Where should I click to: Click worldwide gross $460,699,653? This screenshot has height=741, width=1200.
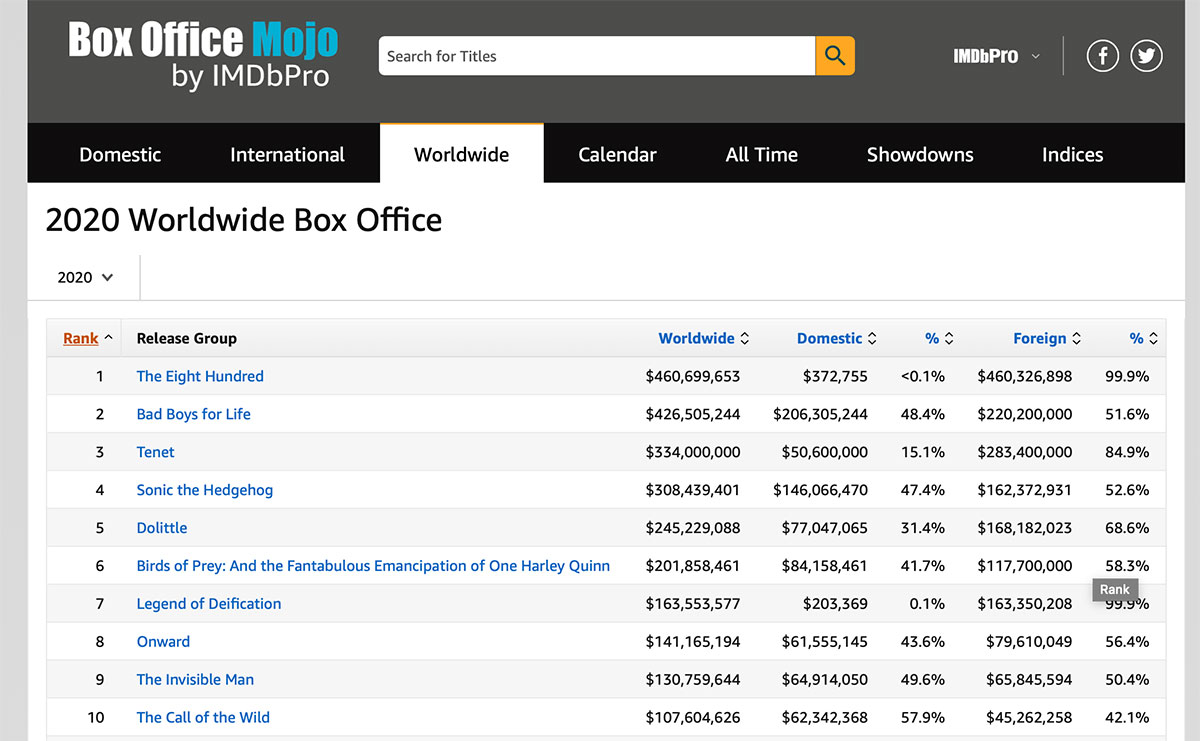coord(693,376)
